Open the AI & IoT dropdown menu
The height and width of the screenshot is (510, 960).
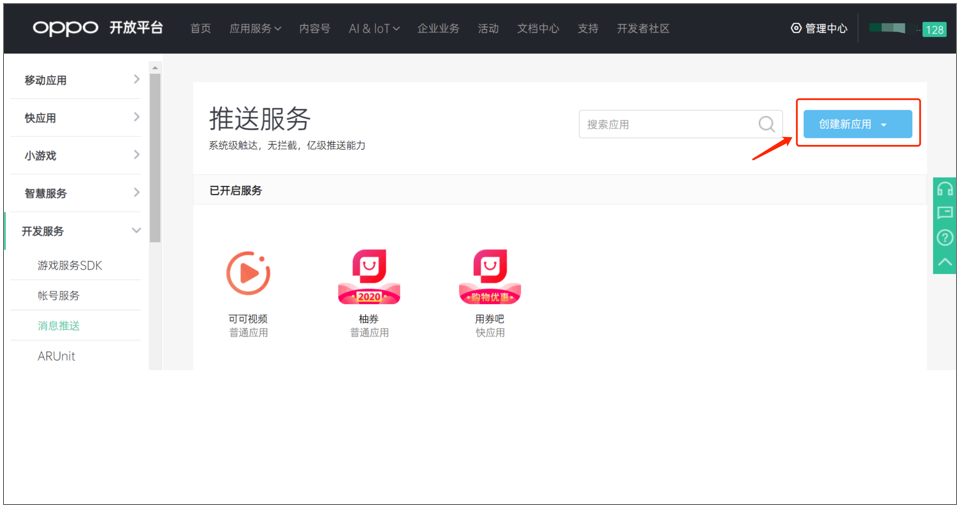(374, 29)
